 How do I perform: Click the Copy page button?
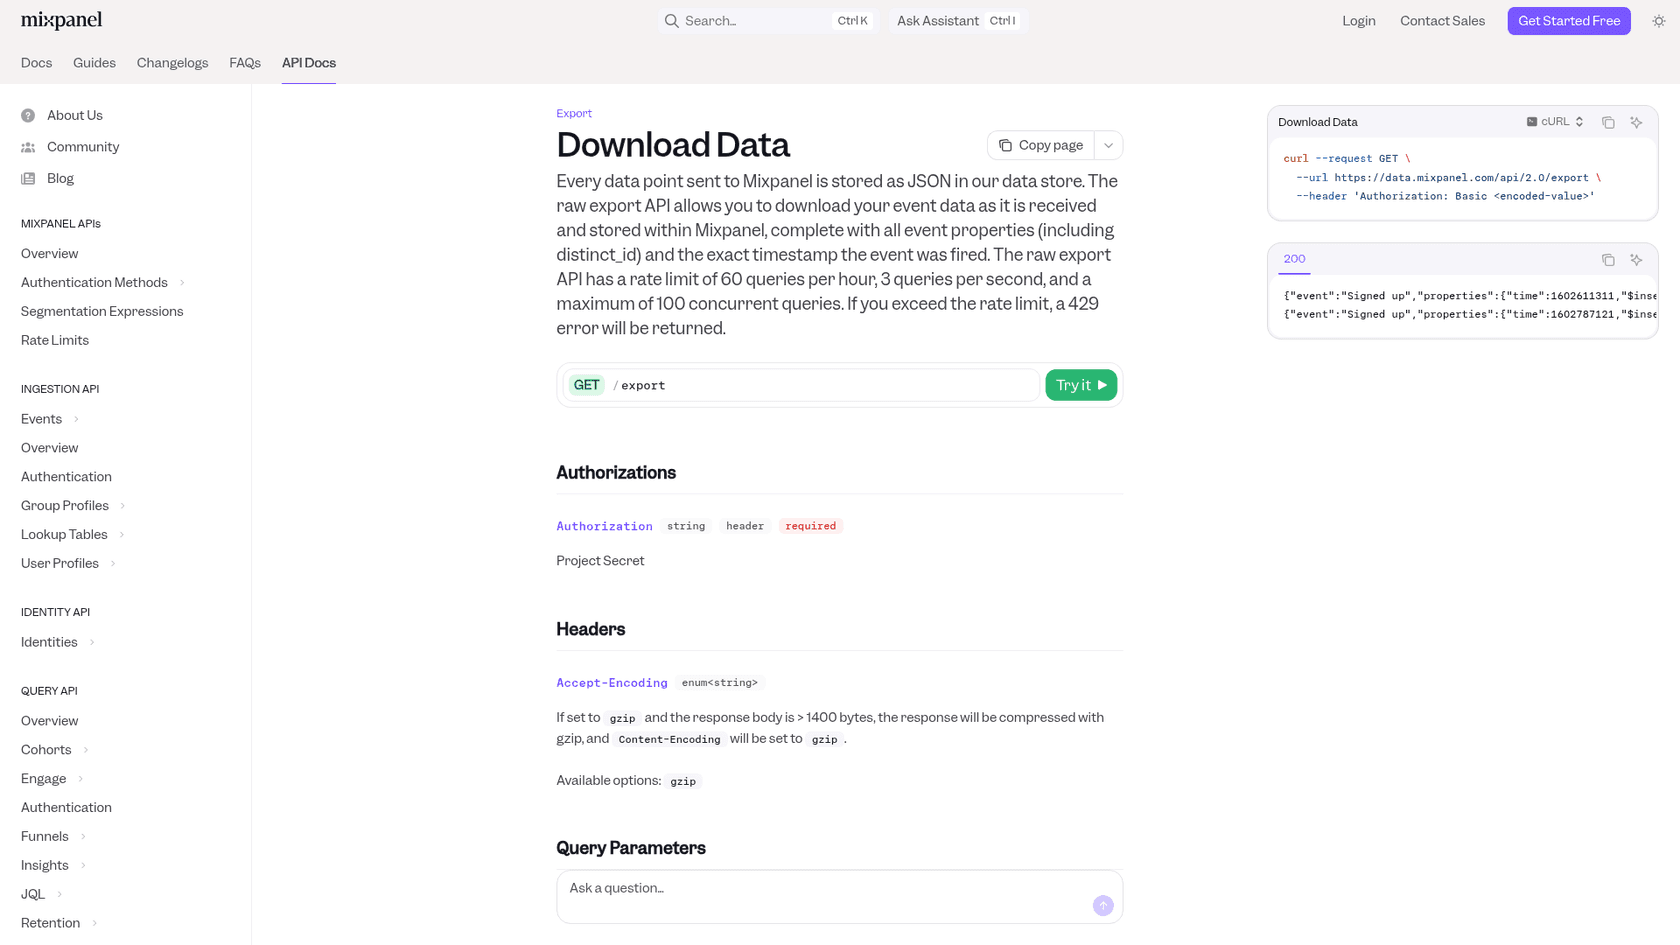coord(1041,146)
